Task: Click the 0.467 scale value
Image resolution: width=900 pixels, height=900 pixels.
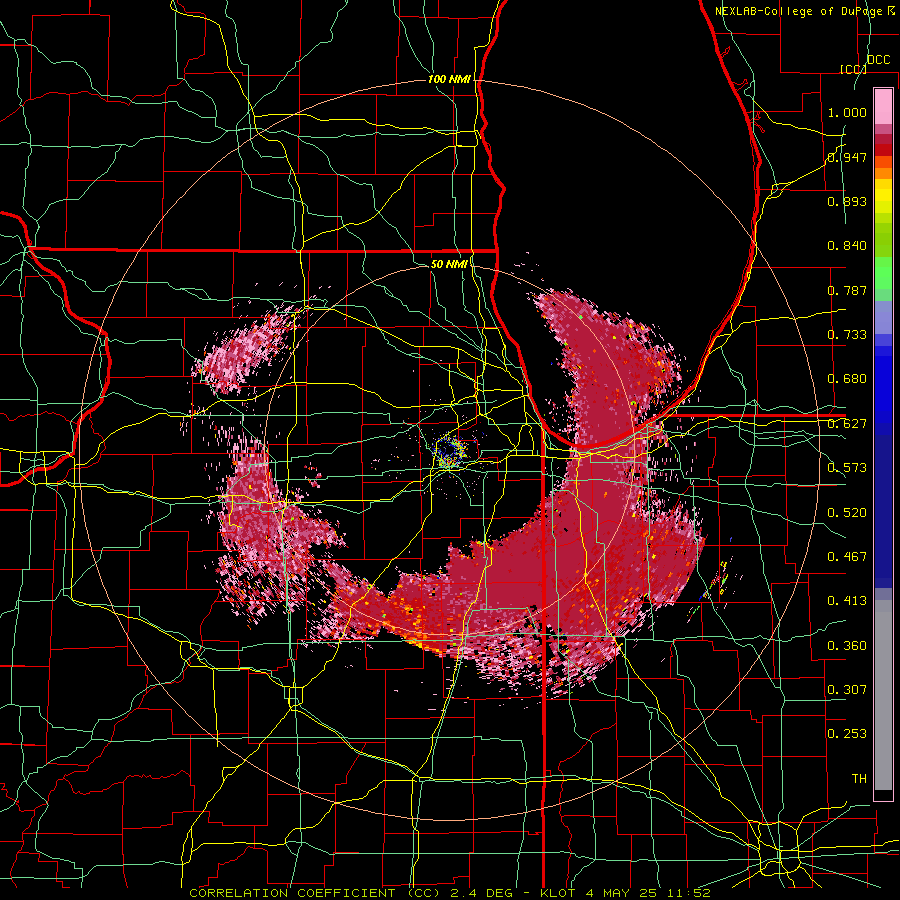Action: (847, 557)
